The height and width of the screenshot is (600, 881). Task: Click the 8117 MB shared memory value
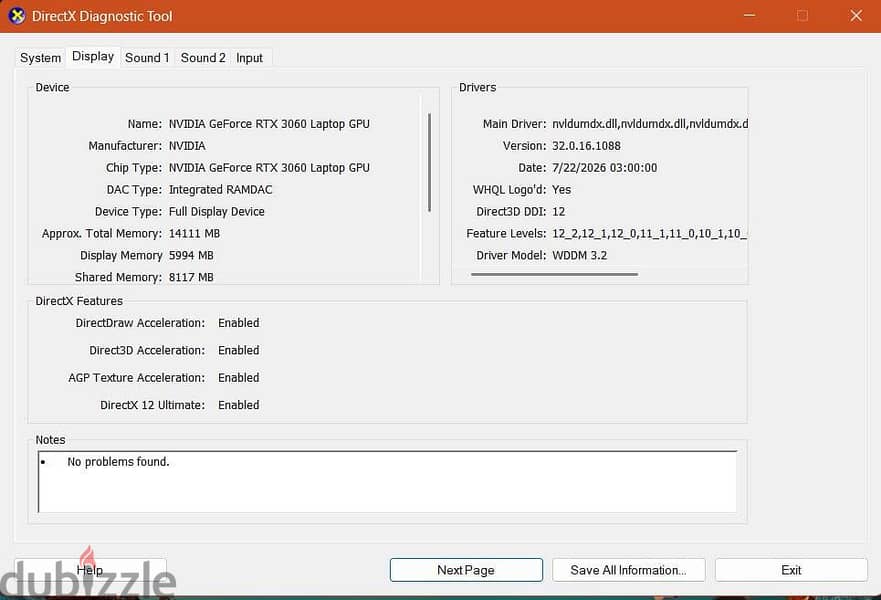tap(191, 277)
